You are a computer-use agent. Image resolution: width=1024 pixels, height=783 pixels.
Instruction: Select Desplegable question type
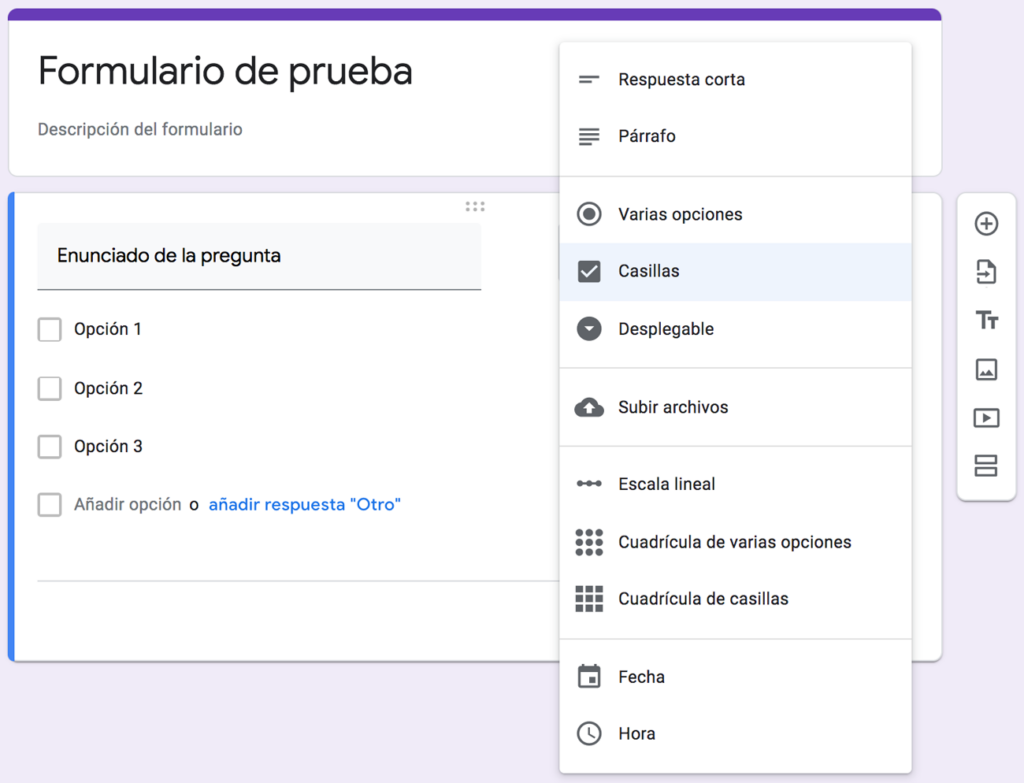(665, 329)
